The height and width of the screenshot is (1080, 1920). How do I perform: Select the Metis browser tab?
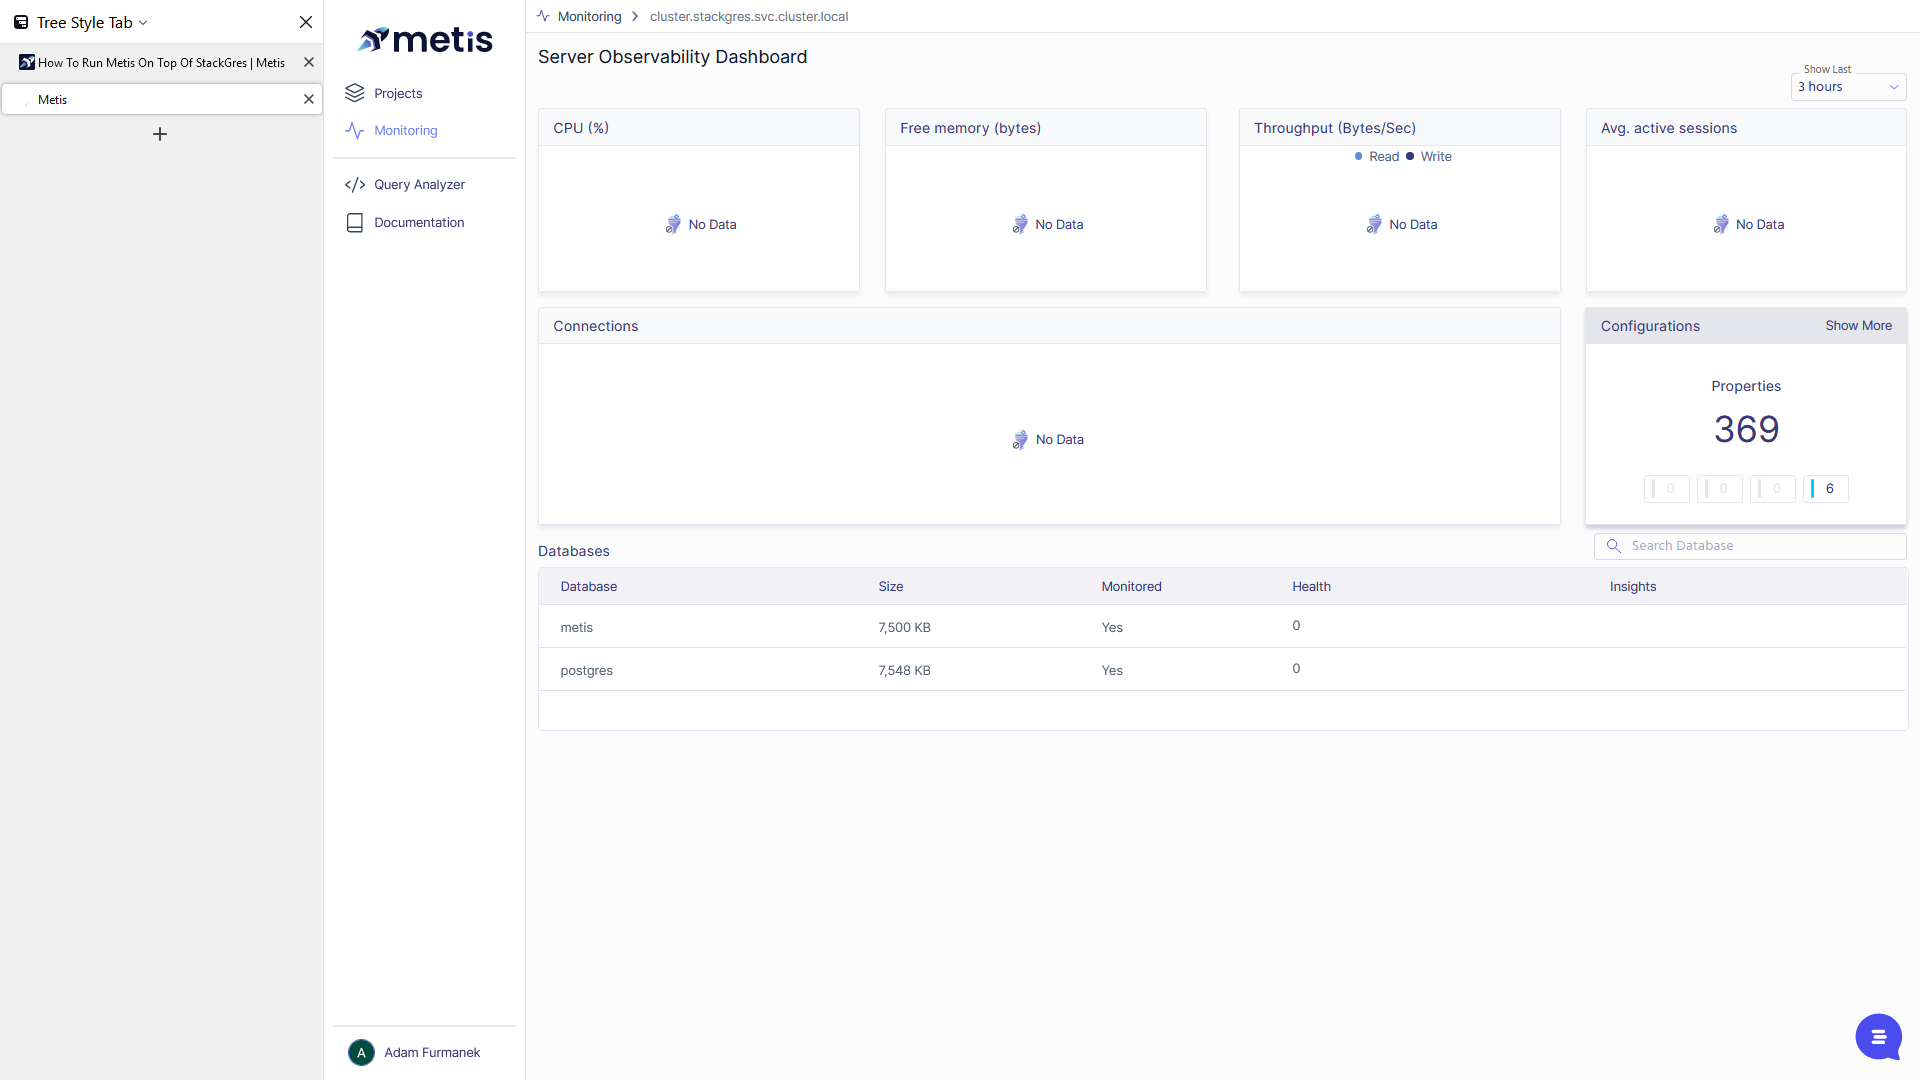point(161,99)
